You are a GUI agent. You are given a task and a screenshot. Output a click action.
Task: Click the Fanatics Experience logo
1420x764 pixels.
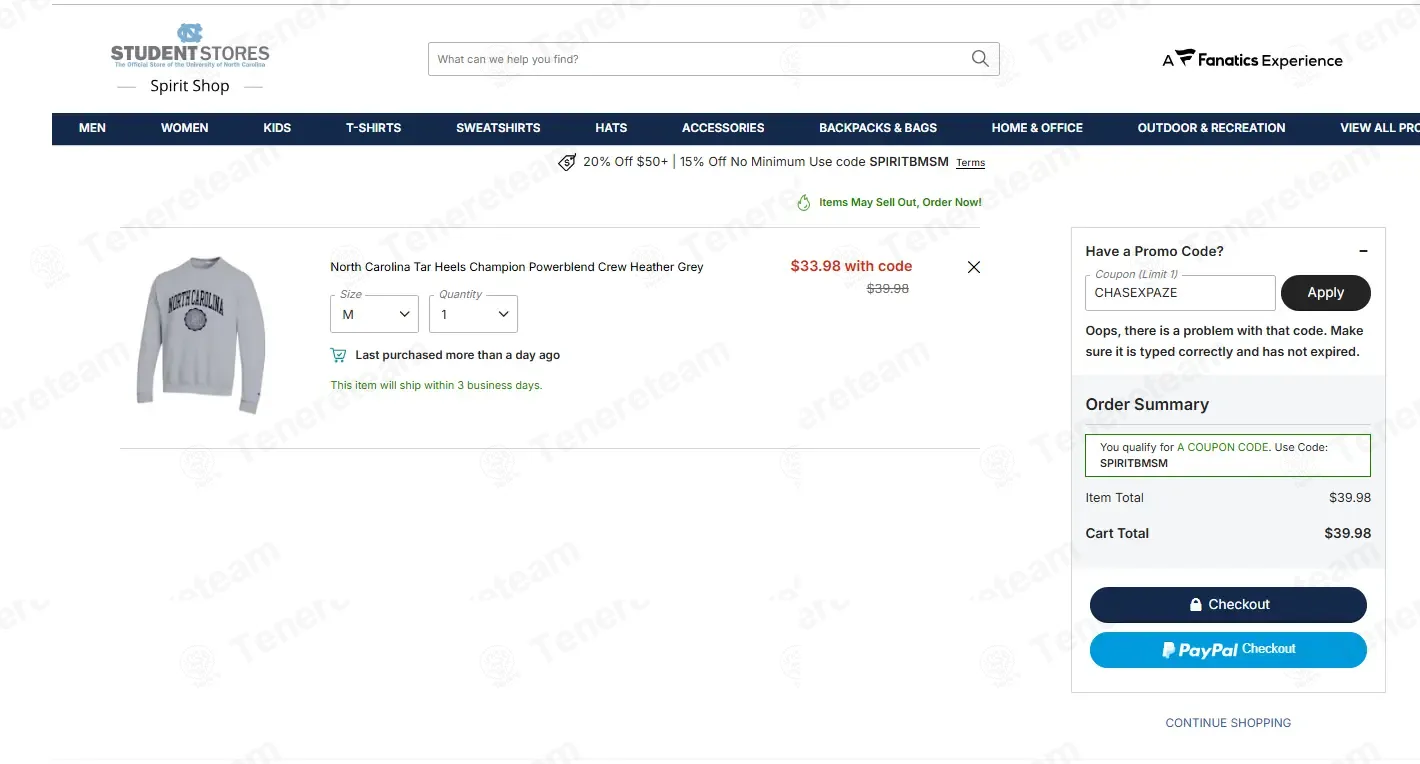tap(1252, 60)
